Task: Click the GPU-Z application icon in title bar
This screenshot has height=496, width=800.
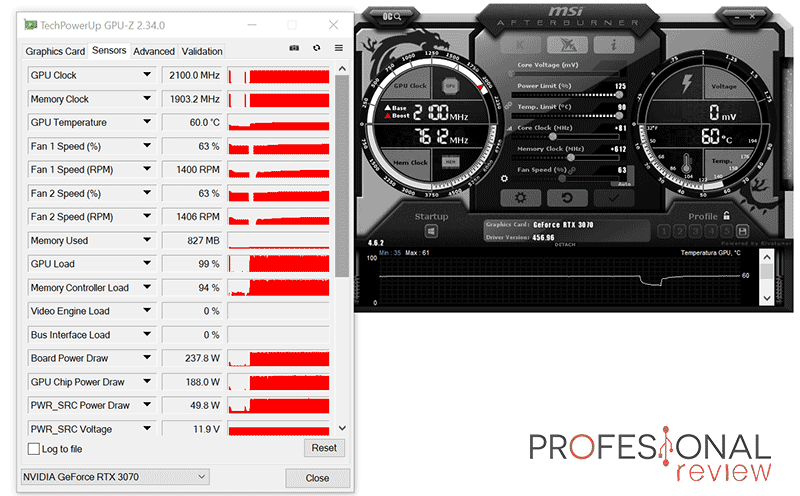Action: [x=31, y=24]
